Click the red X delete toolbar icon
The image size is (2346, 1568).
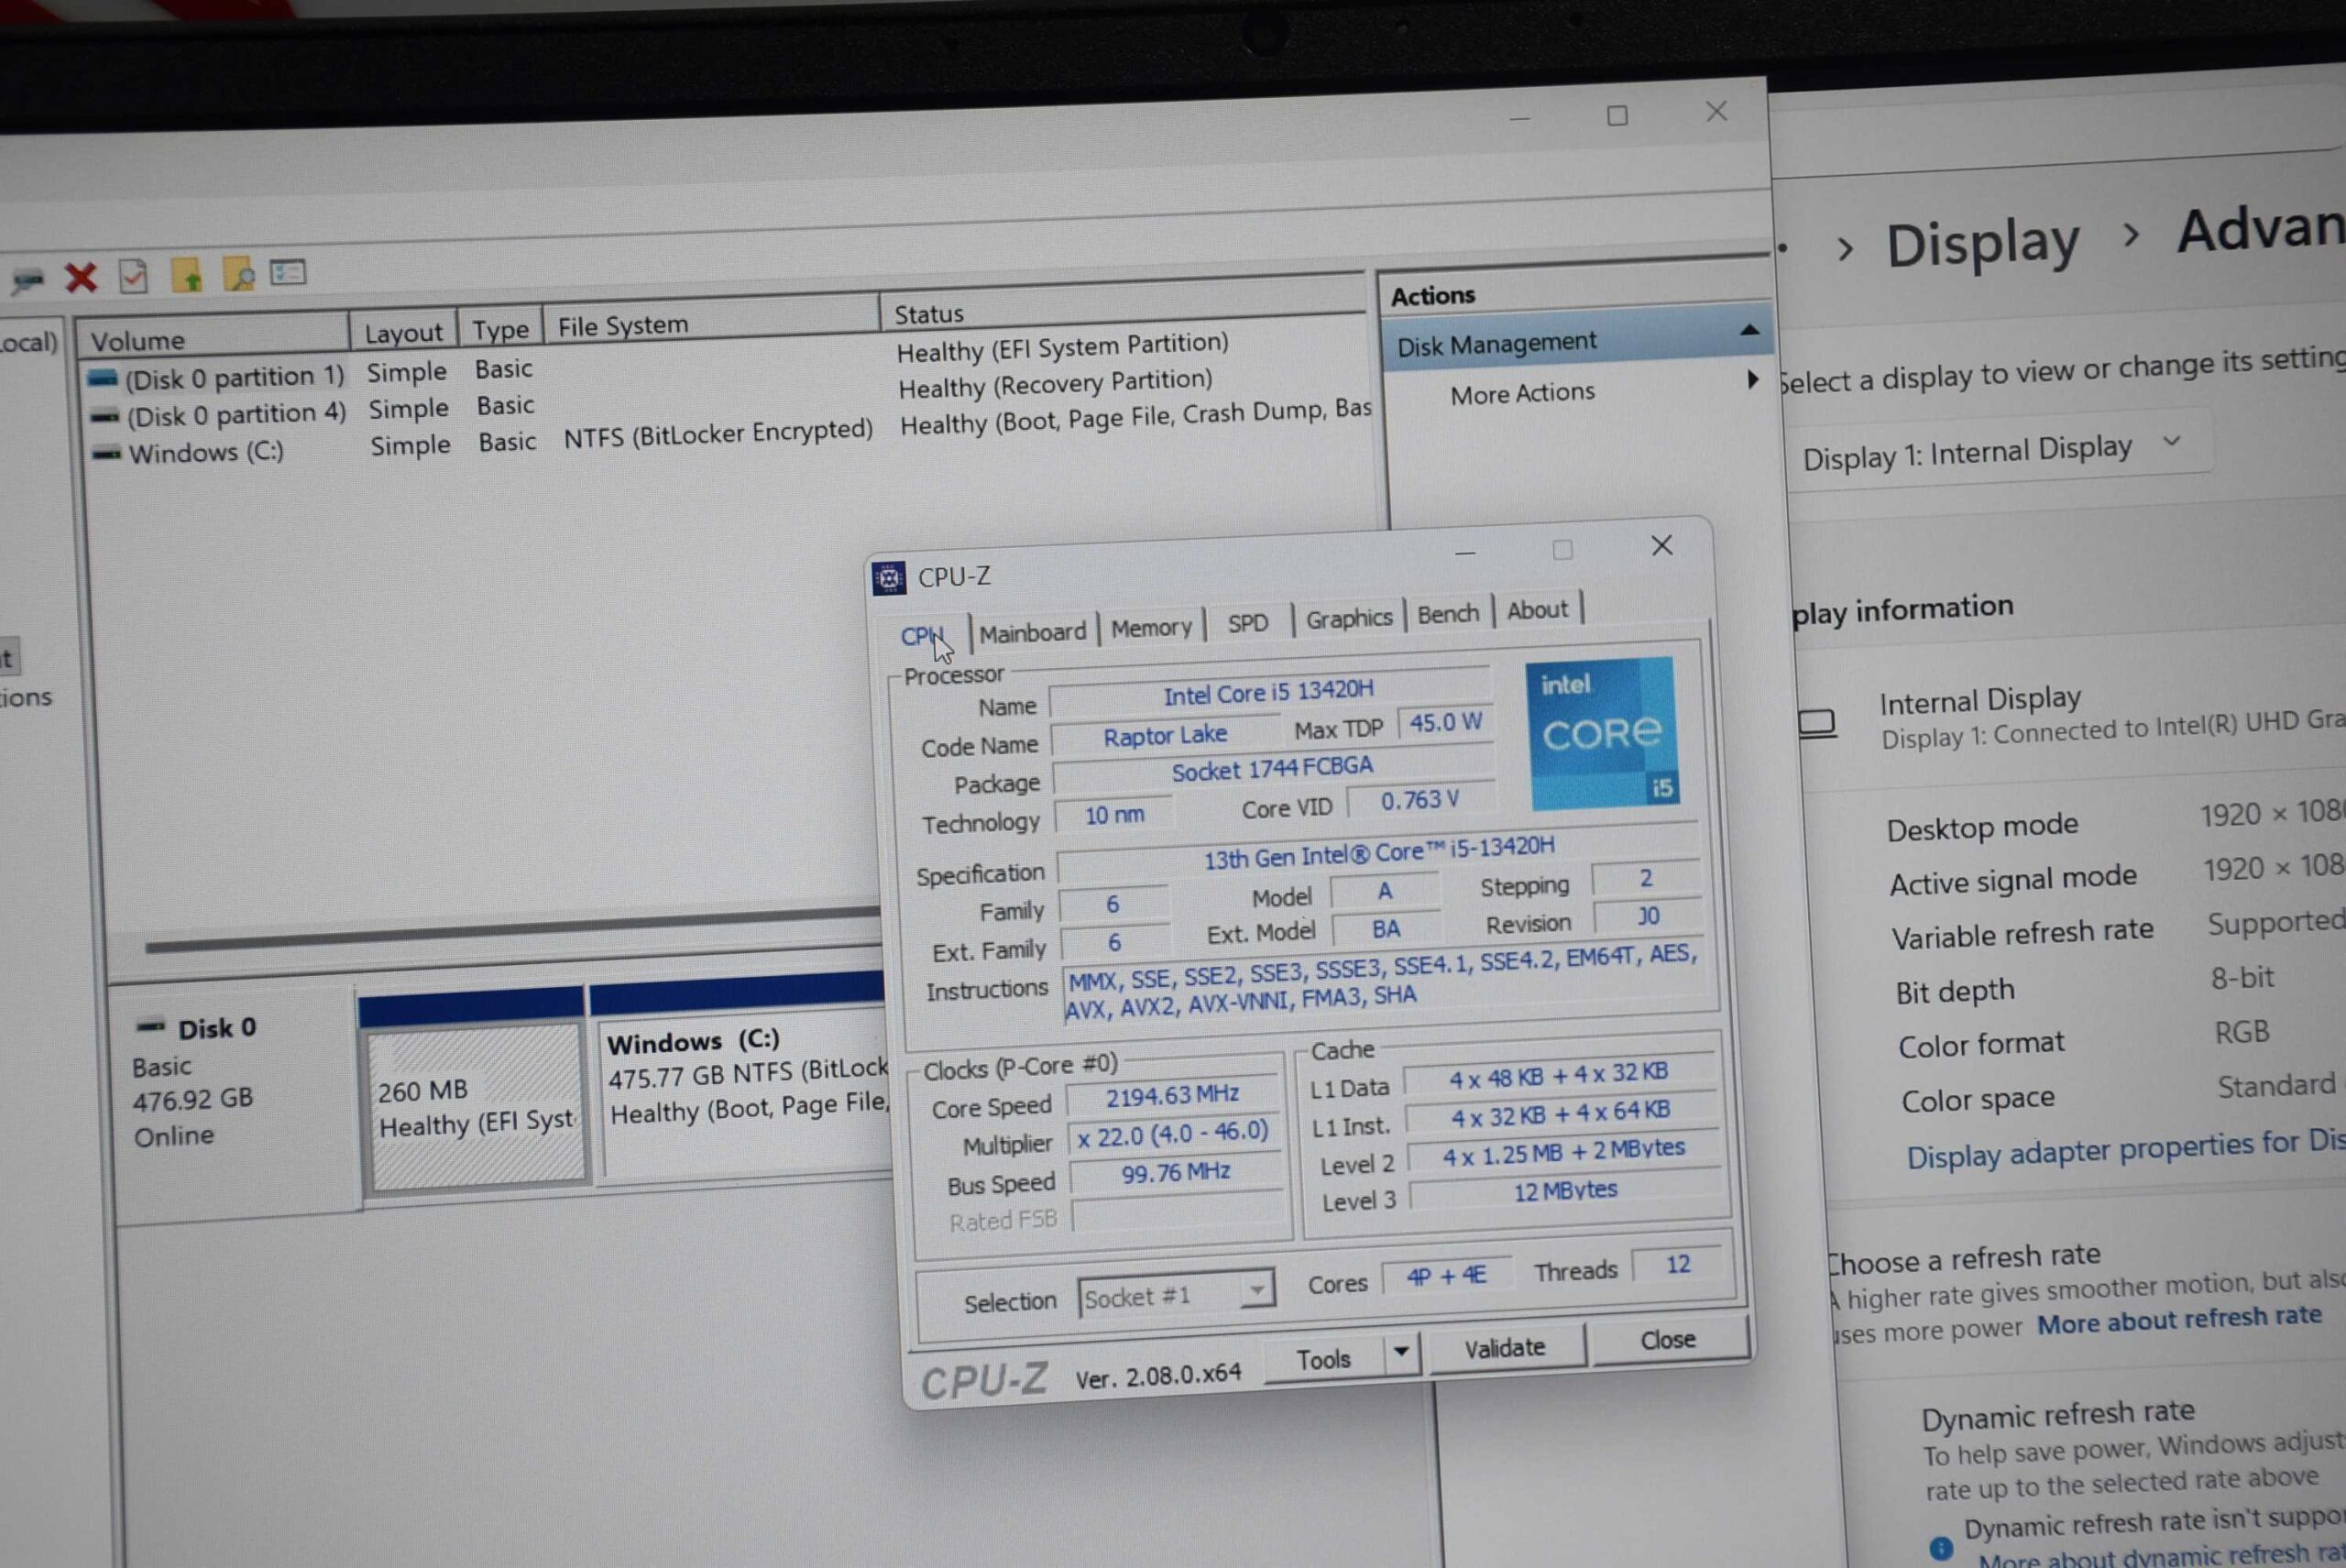click(81, 277)
